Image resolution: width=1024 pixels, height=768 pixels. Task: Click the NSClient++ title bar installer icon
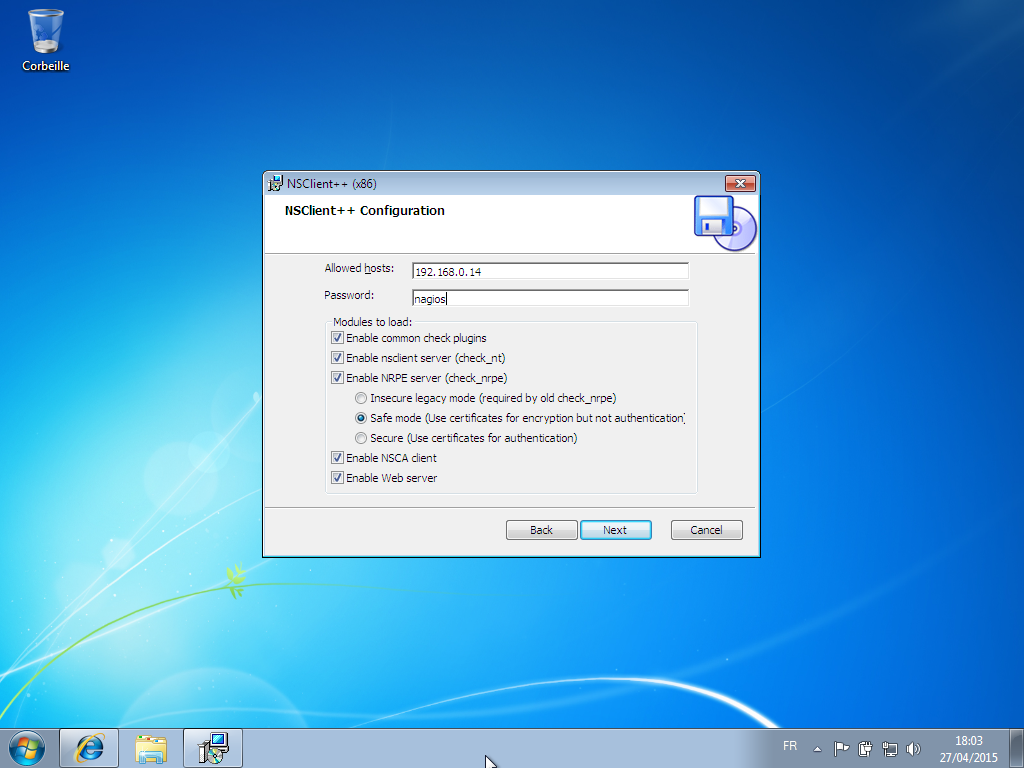(x=276, y=184)
